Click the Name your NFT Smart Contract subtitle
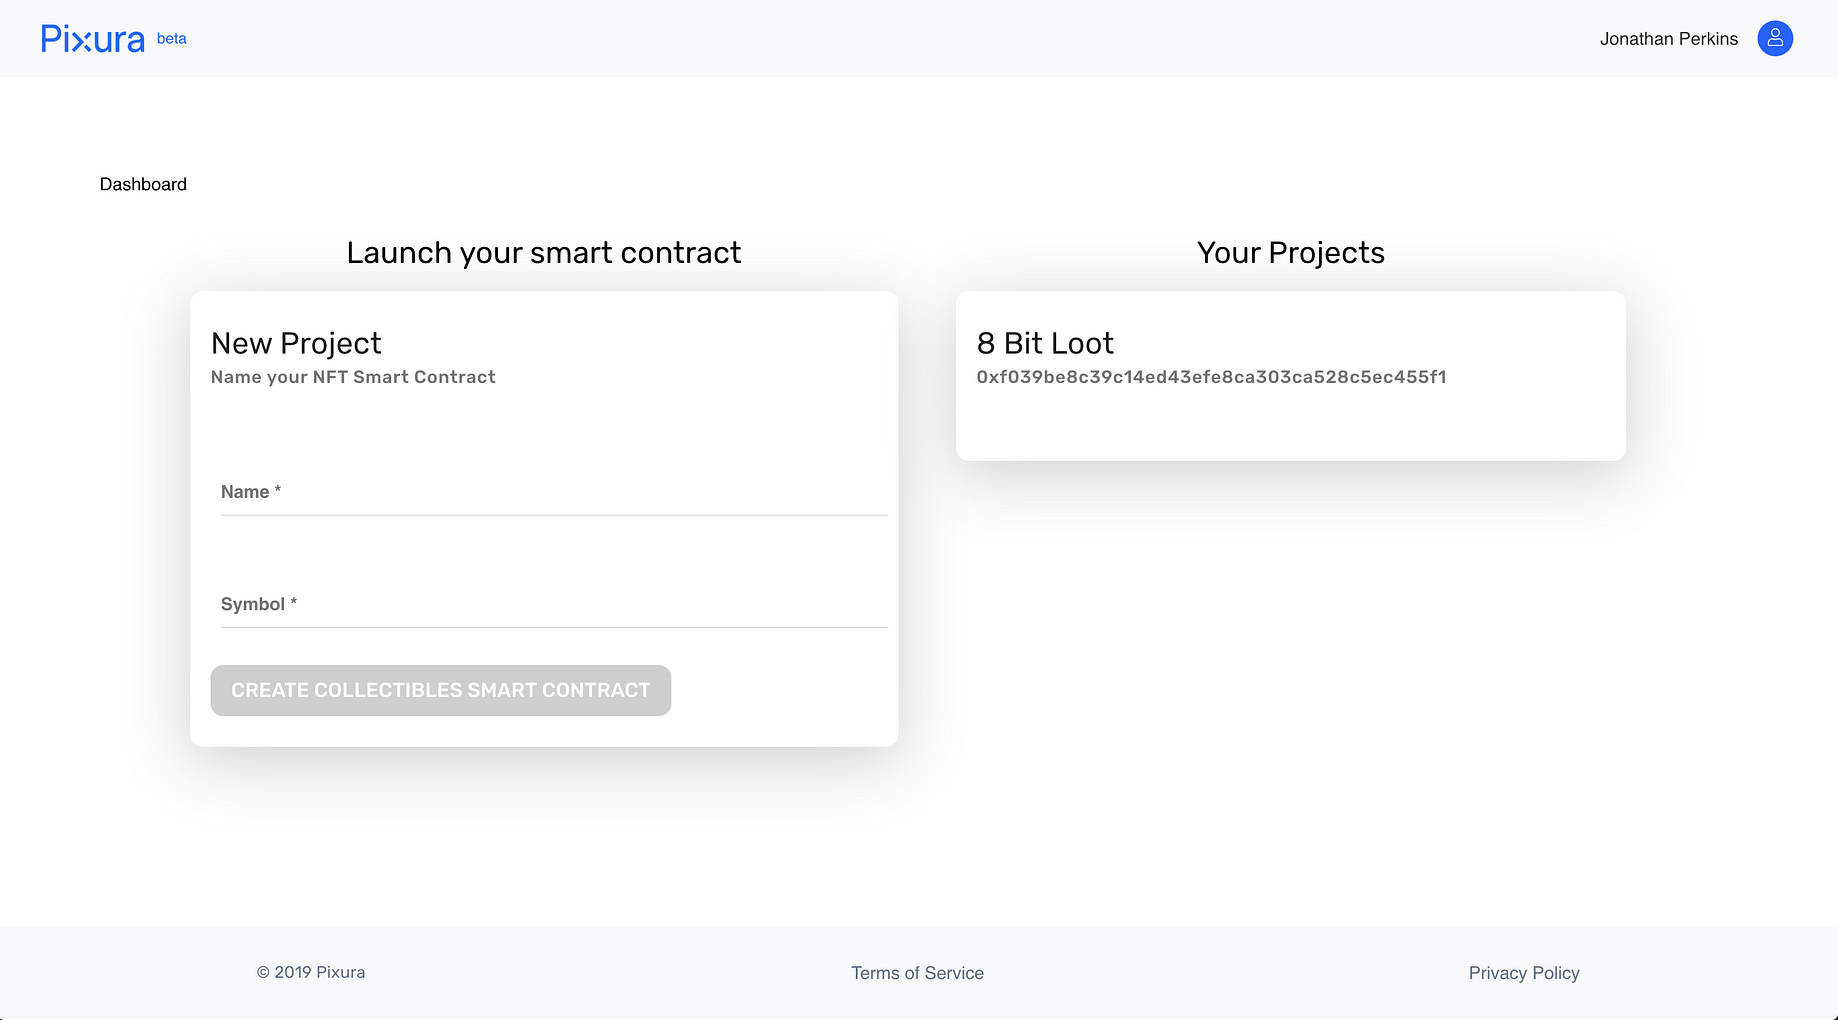Image resolution: width=1838 pixels, height=1020 pixels. [353, 377]
